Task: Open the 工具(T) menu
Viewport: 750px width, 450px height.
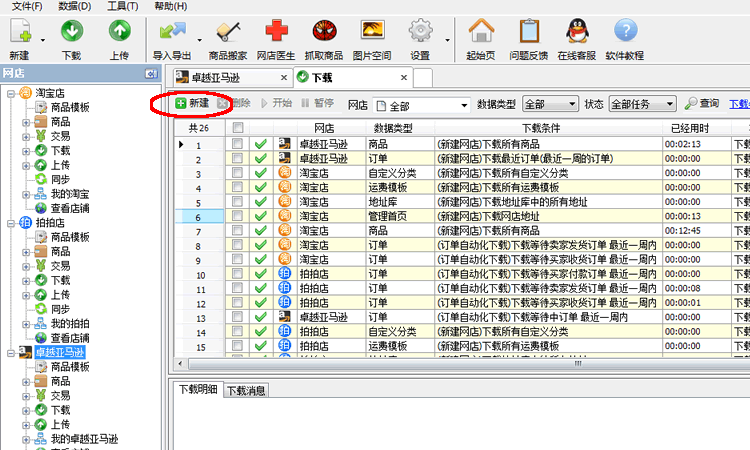Action: [122, 6]
